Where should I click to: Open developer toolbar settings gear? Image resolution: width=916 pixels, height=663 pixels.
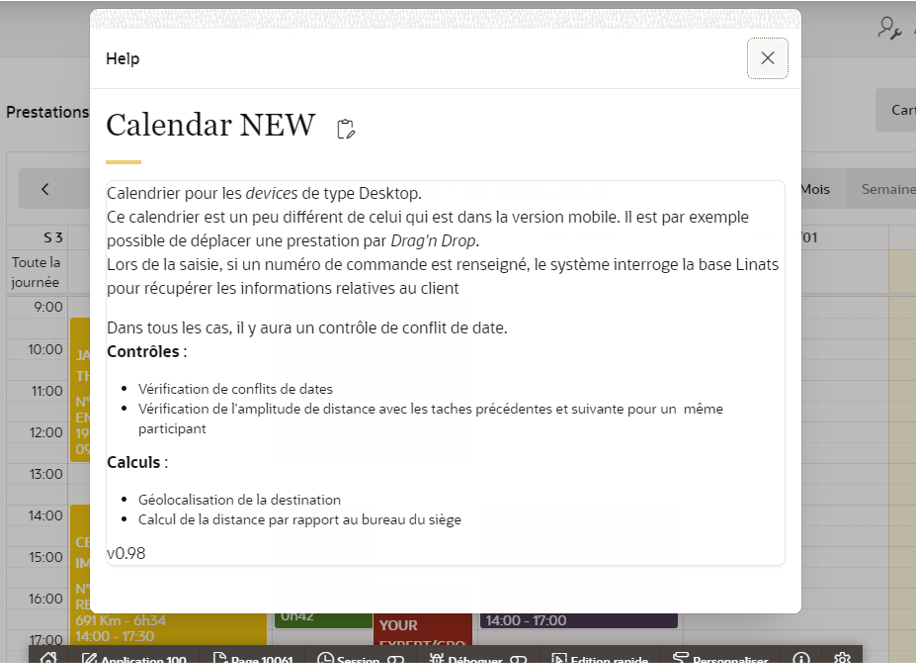[842, 658]
